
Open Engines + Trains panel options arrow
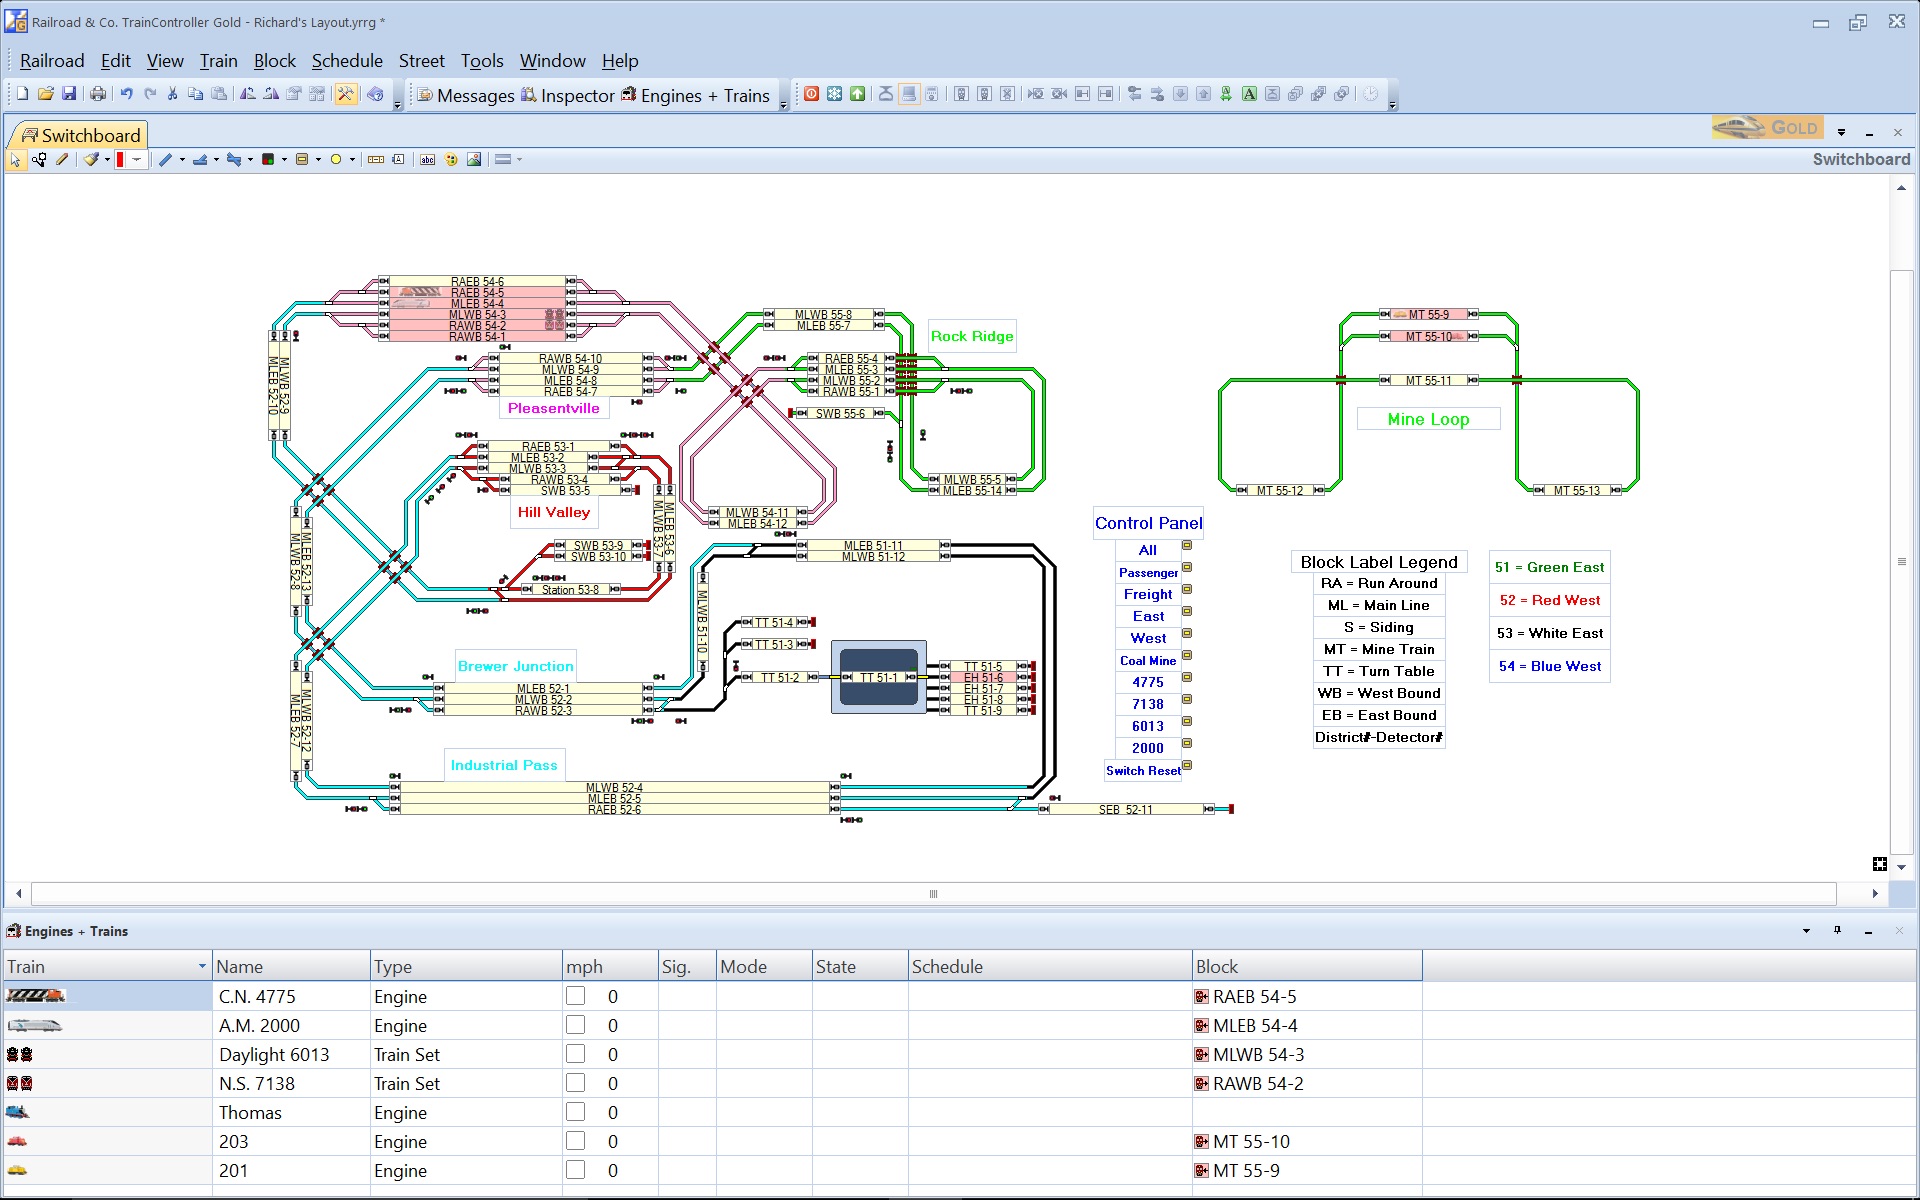point(1806,931)
